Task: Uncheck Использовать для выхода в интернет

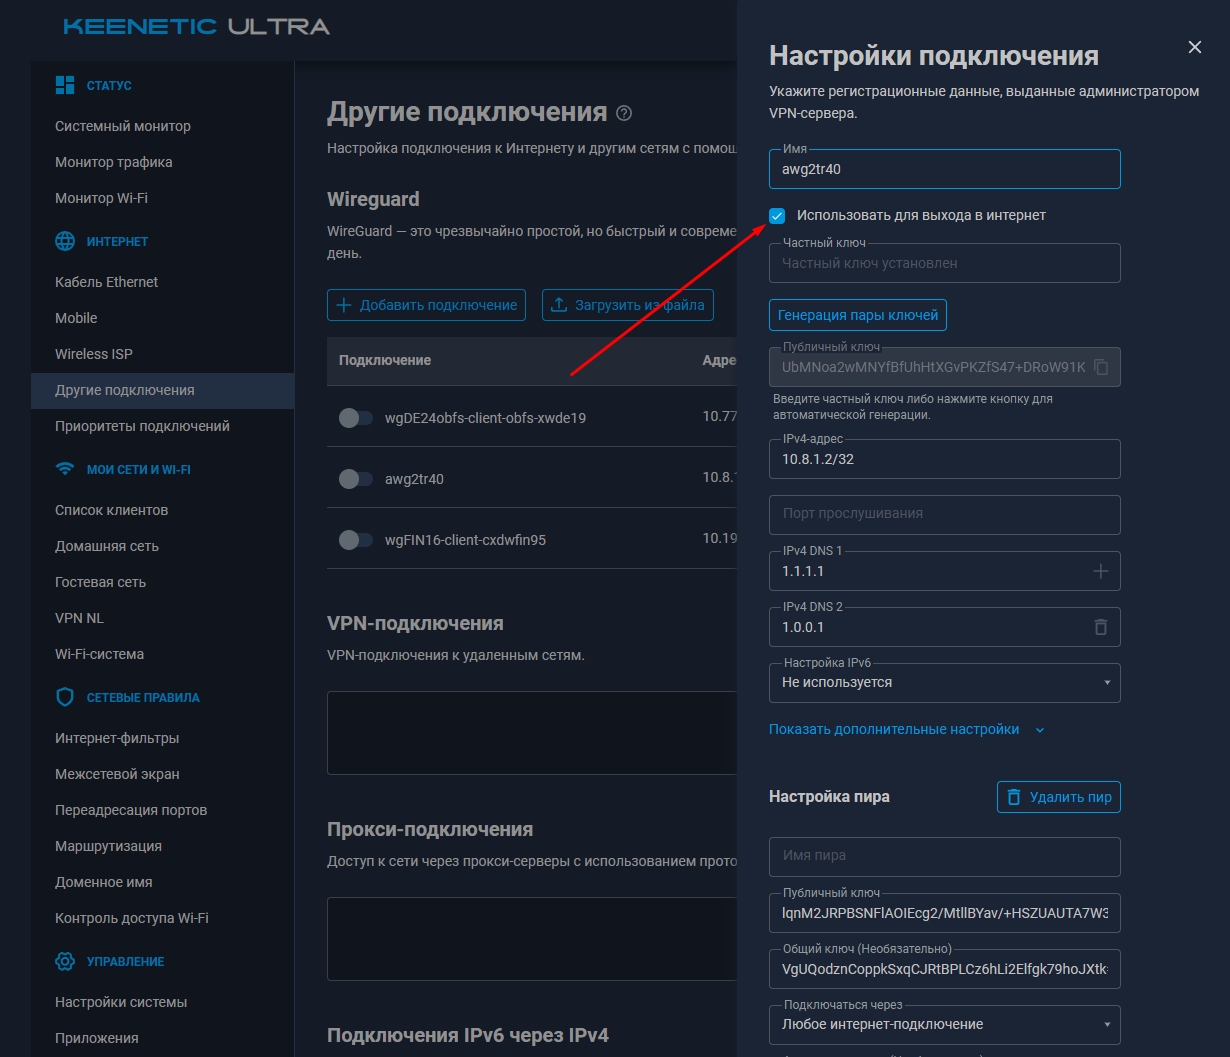Action: point(777,215)
